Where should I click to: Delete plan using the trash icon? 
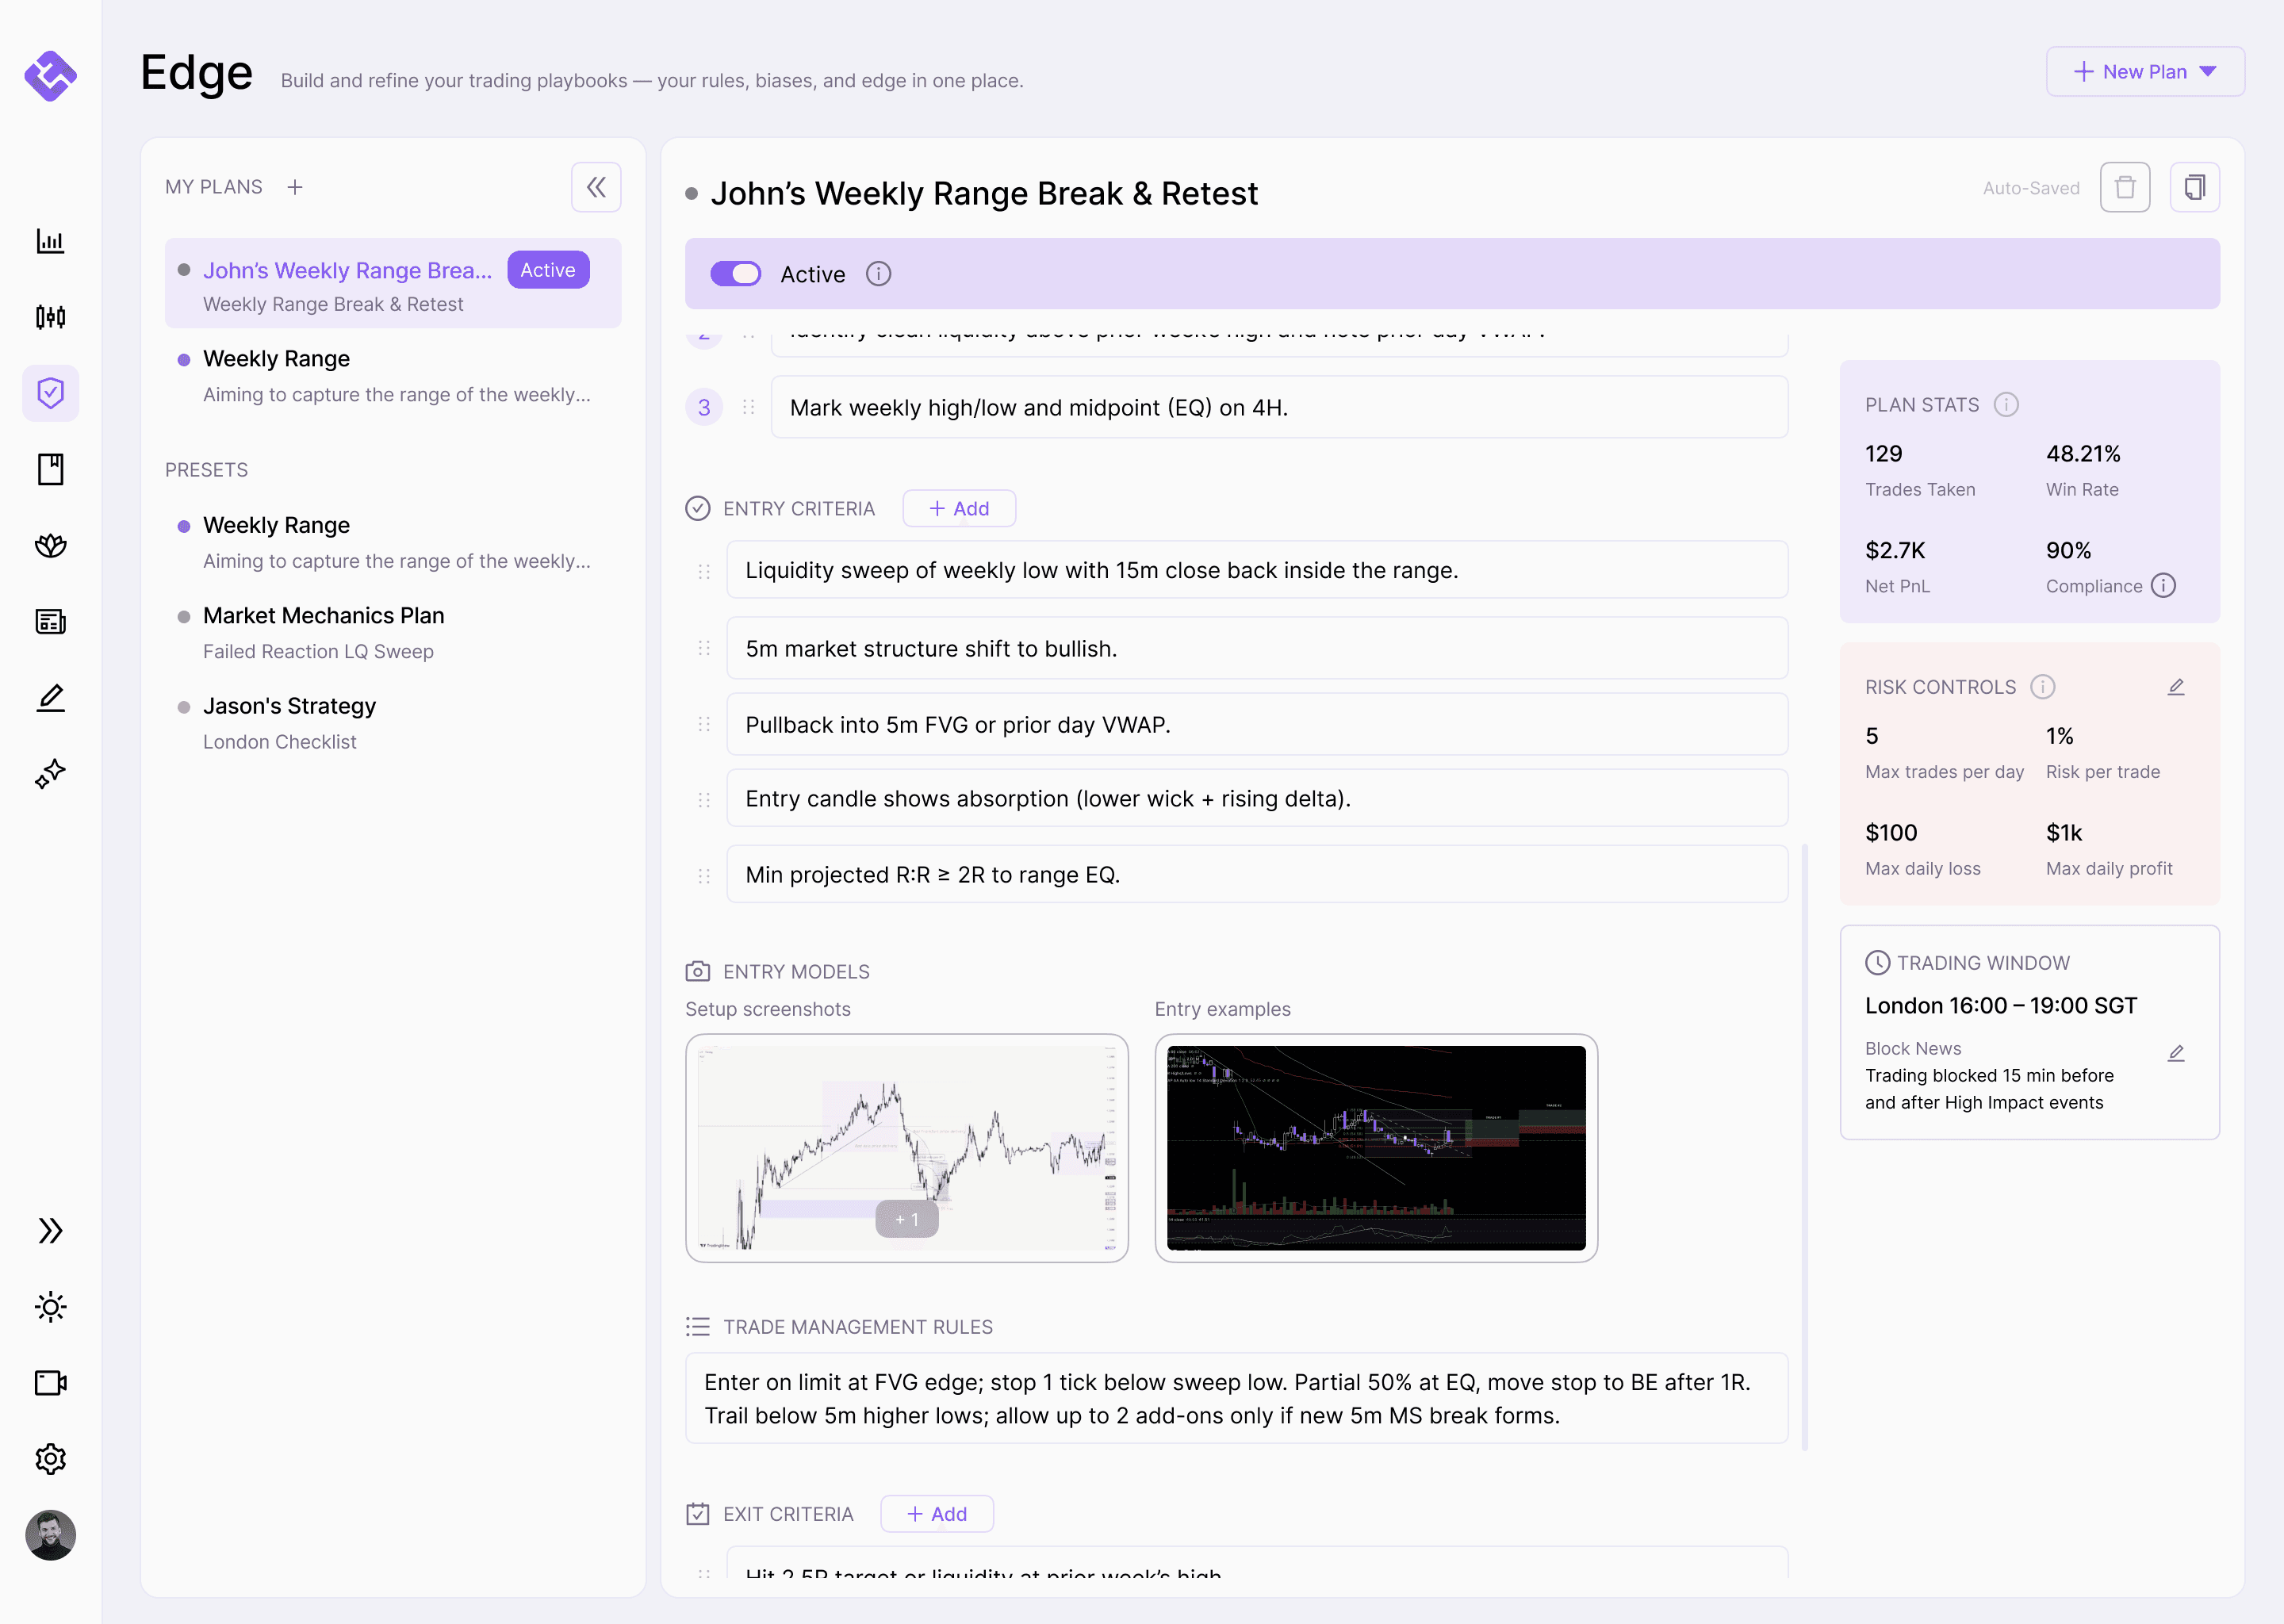click(x=2124, y=187)
